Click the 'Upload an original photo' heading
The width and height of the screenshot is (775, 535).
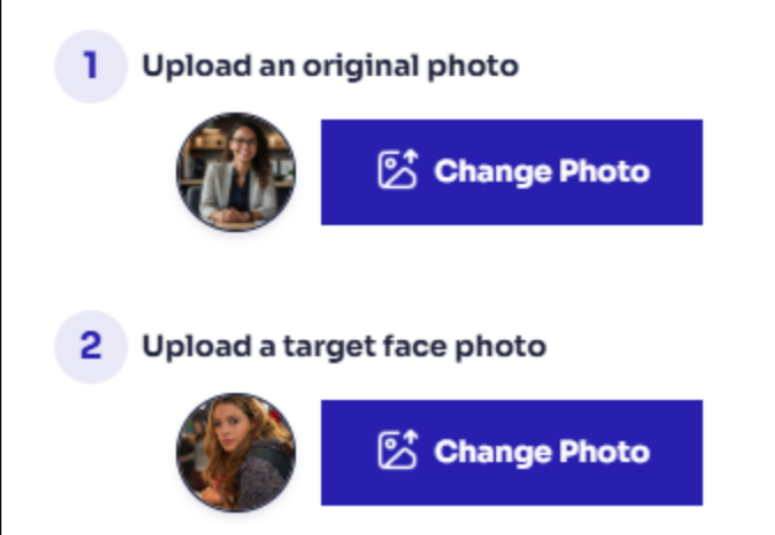[330, 66]
